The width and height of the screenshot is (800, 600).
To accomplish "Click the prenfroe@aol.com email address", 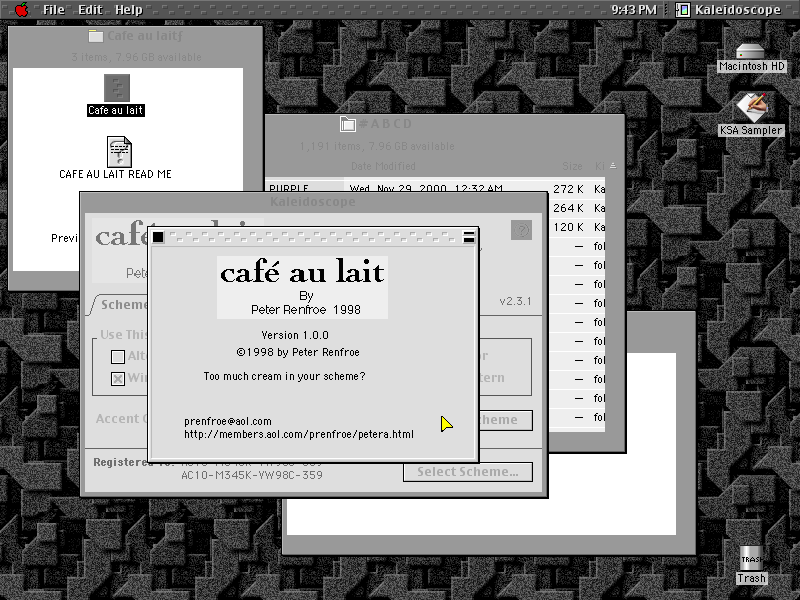I will [228, 421].
